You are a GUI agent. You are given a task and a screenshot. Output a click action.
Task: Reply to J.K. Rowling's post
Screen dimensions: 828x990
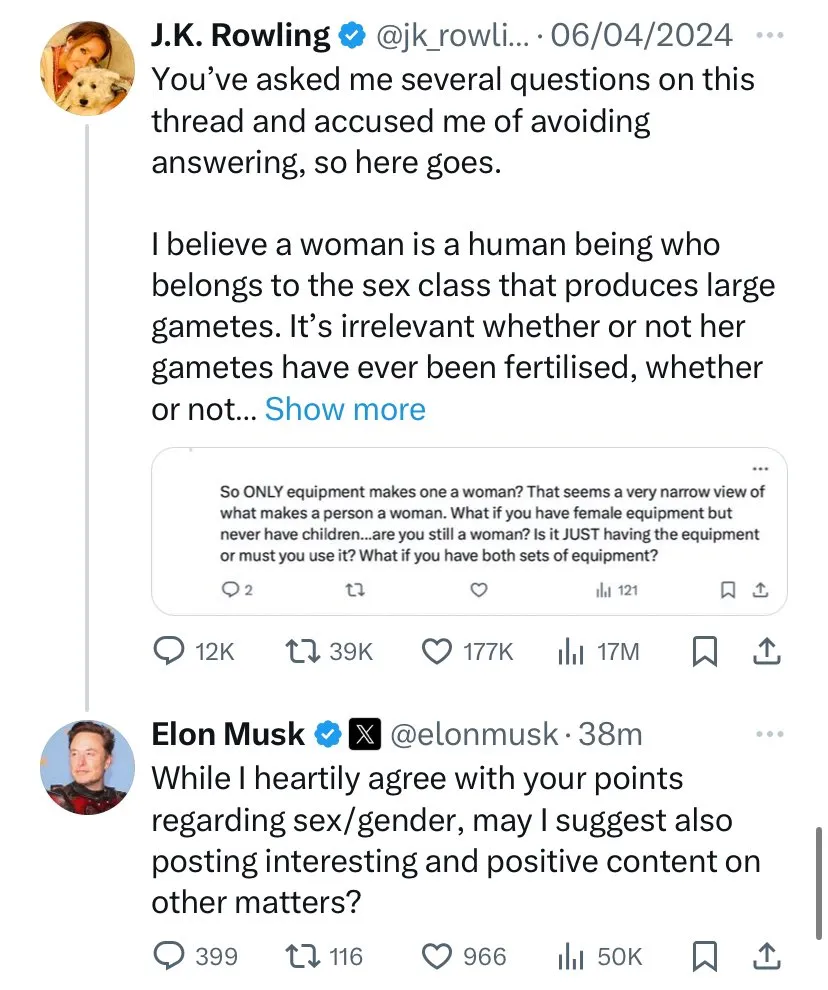(x=170, y=652)
